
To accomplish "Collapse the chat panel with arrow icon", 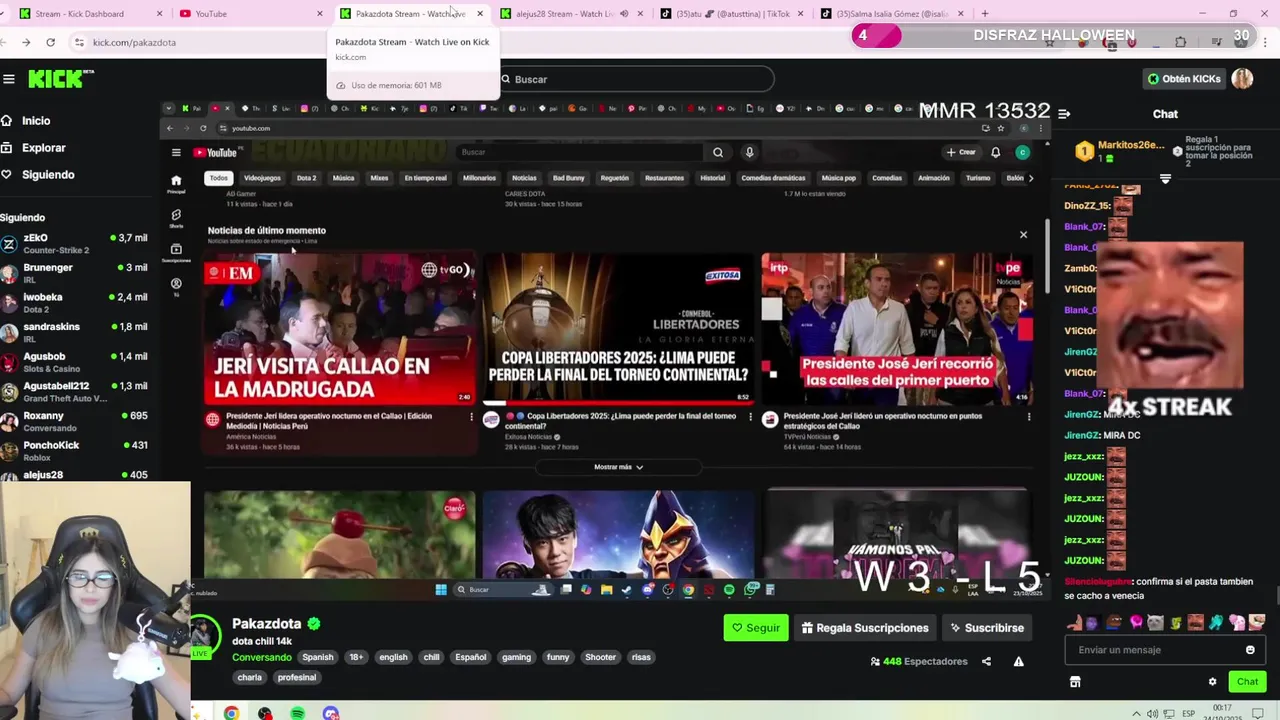I will coord(1064,114).
